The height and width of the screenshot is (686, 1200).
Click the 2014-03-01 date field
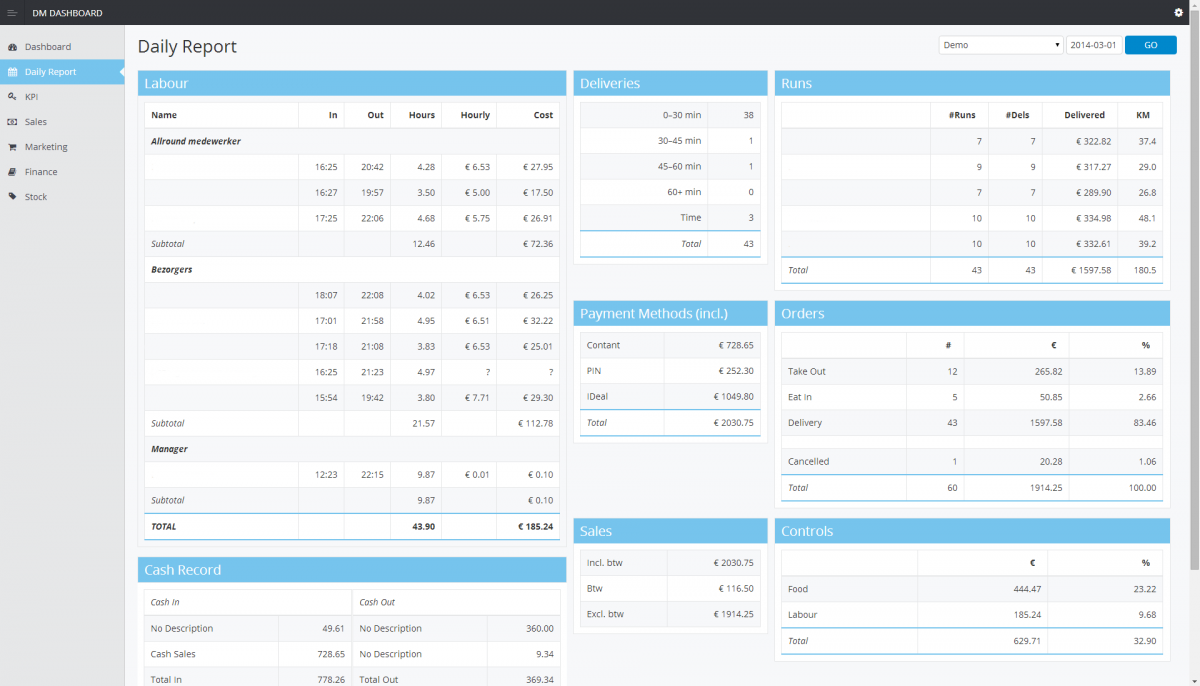click(1093, 45)
